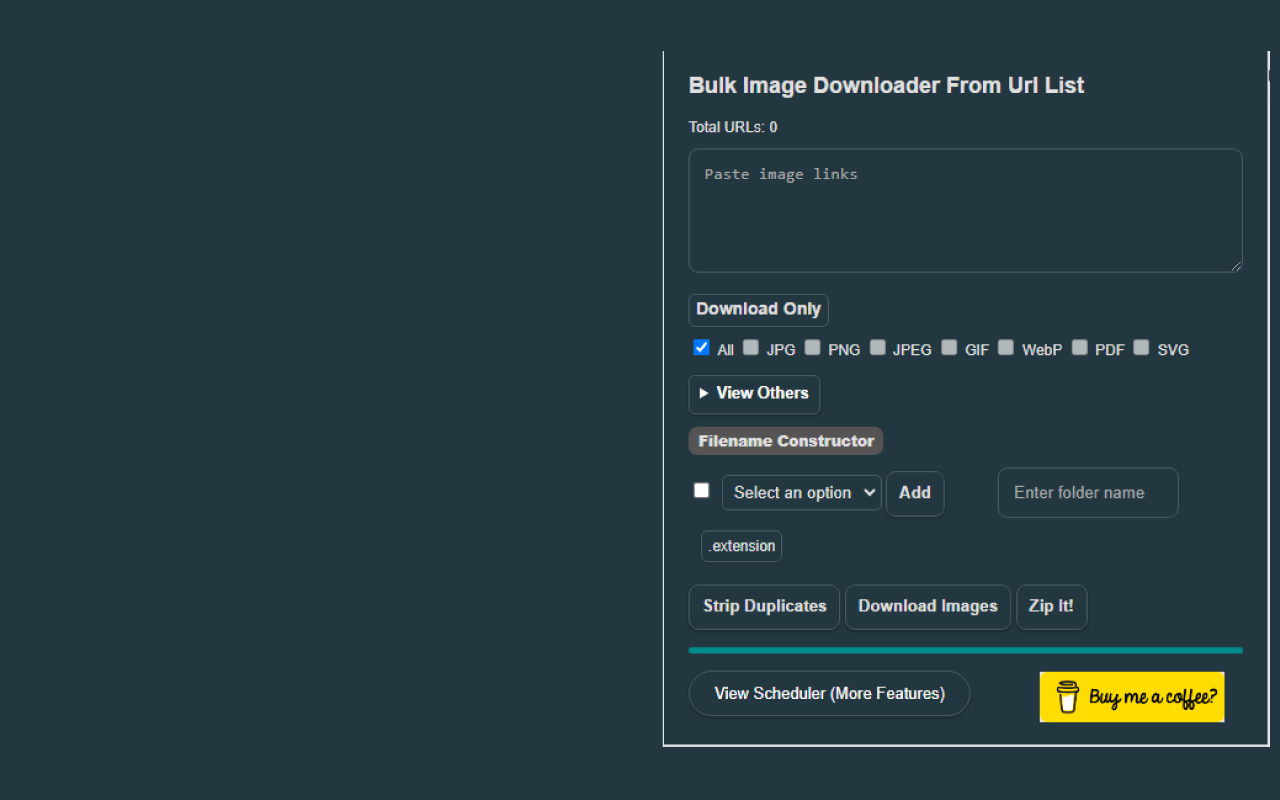Select the WebP checkbox

coord(1006,348)
